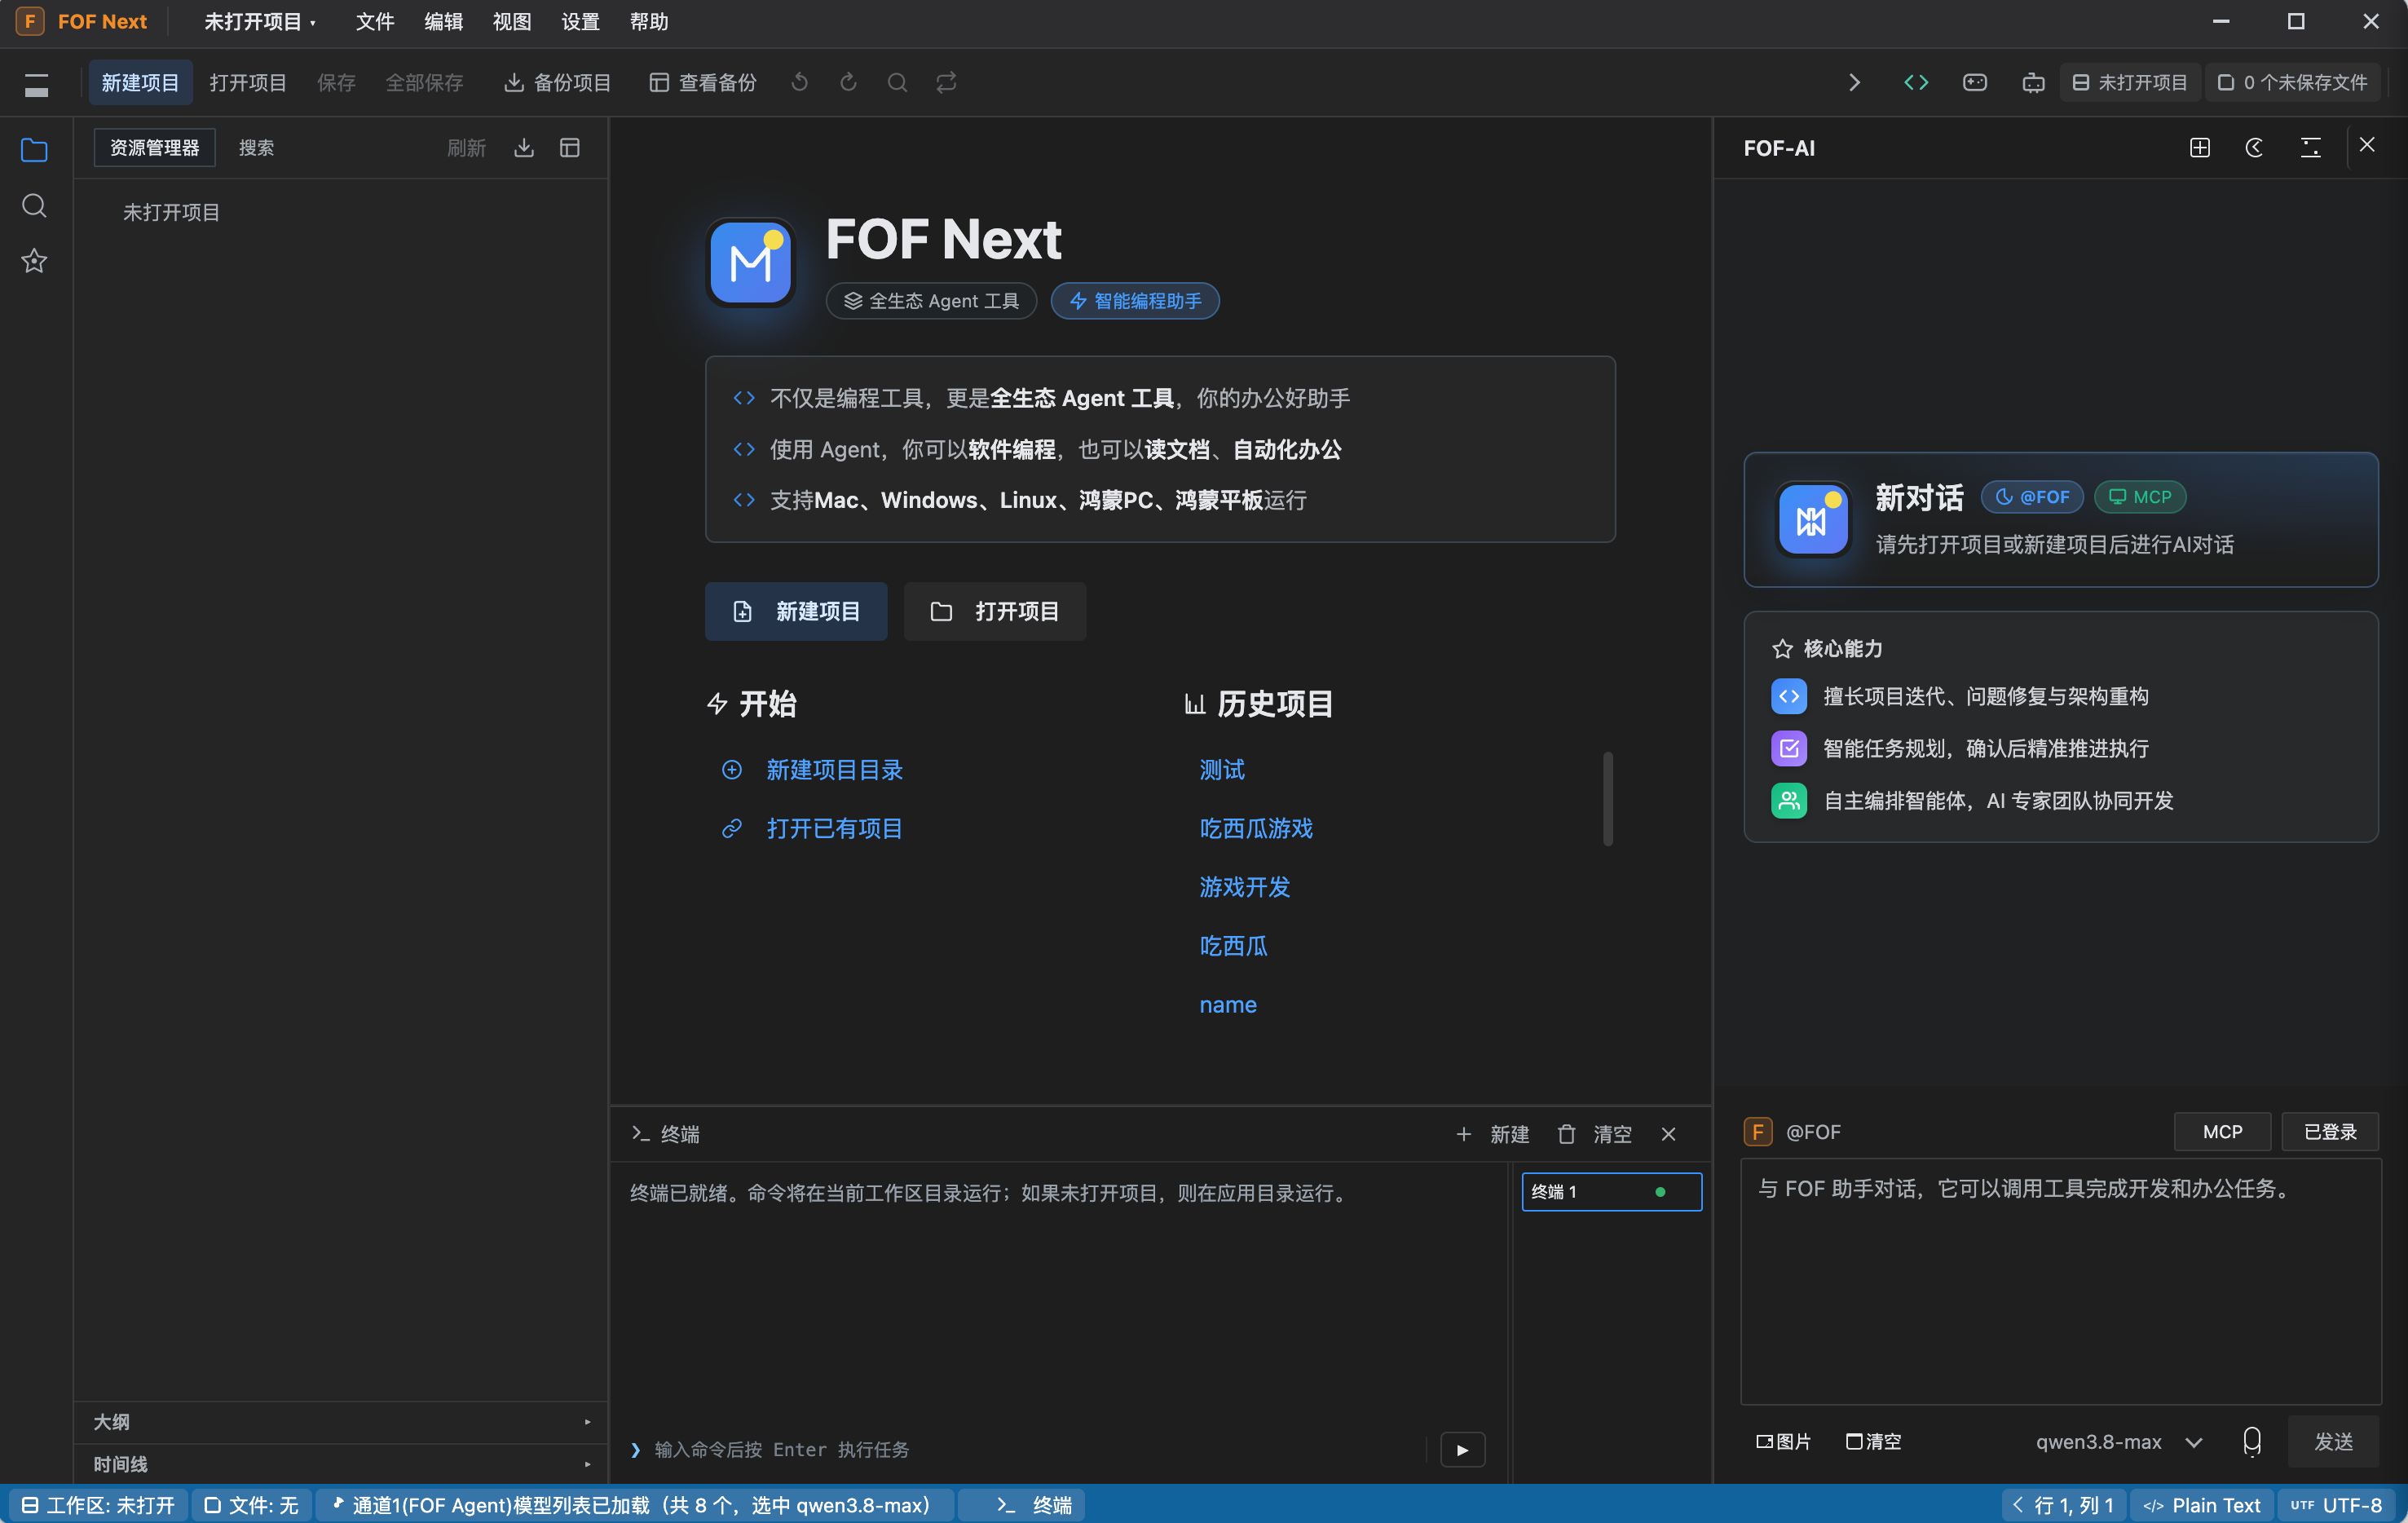Click the right chevron icon in toolbar
The width and height of the screenshot is (2408, 1523).
click(1854, 83)
